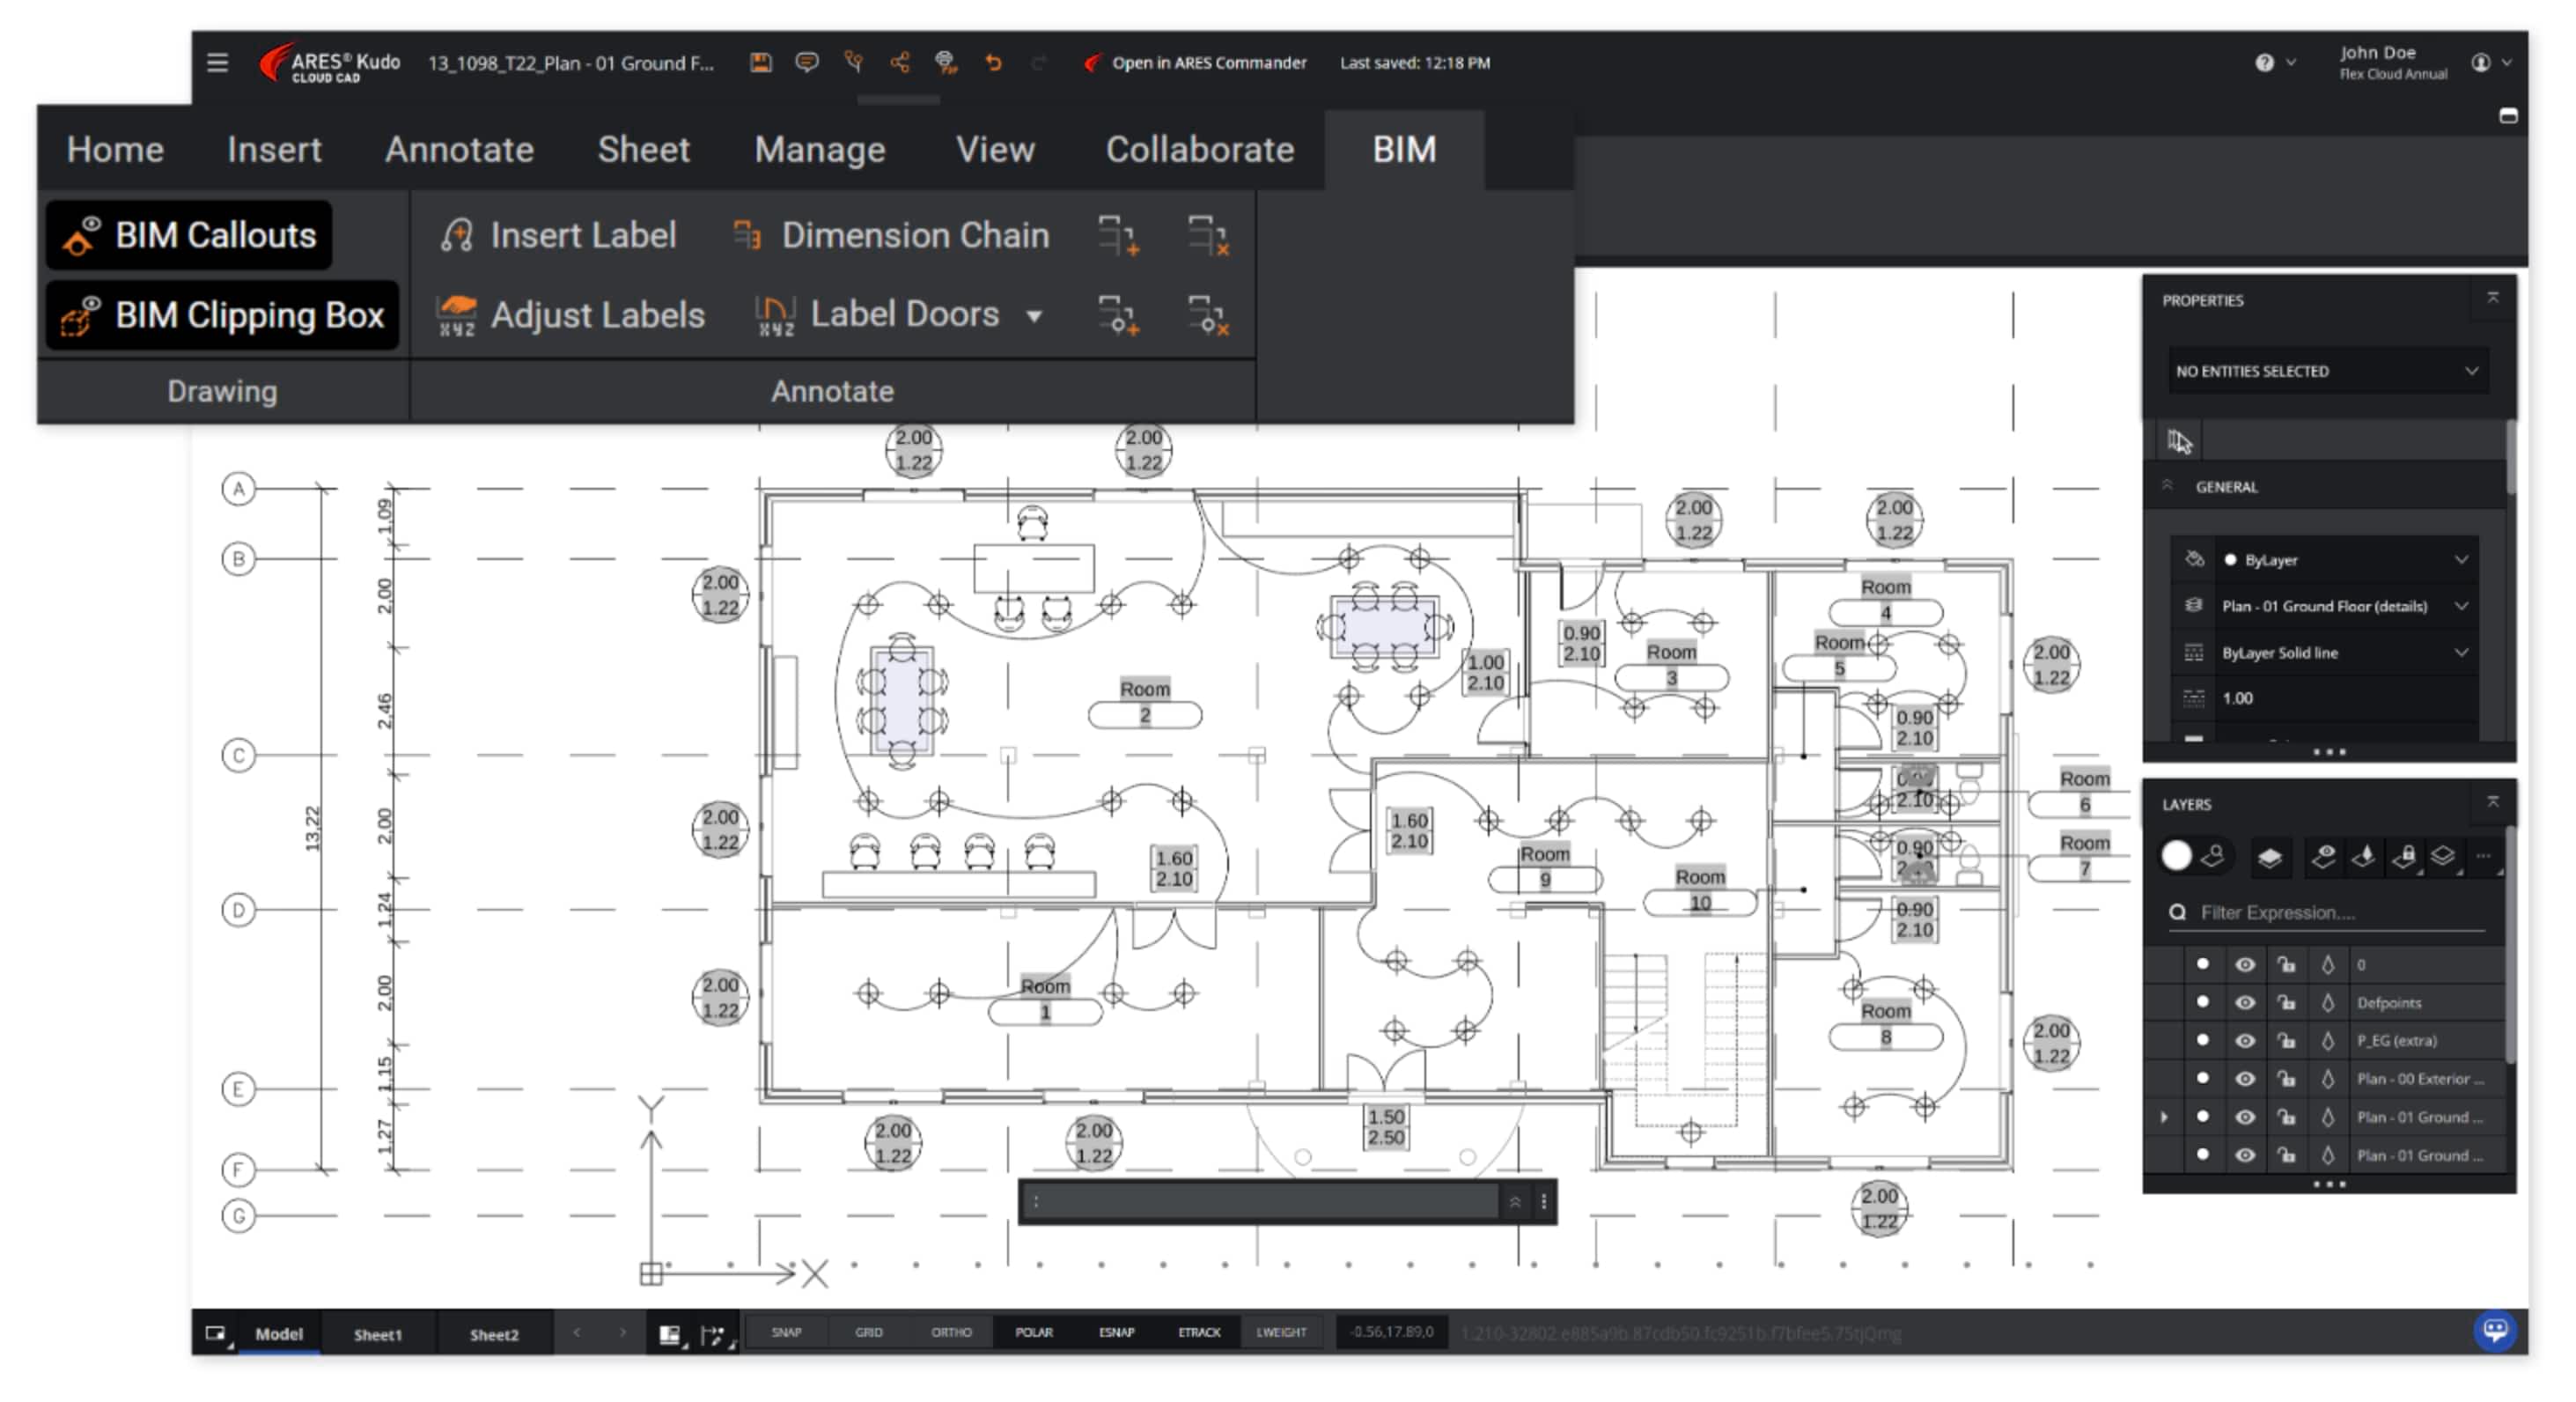Click the white layer color circle
2576x1402 pixels.
(x=2176, y=856)
